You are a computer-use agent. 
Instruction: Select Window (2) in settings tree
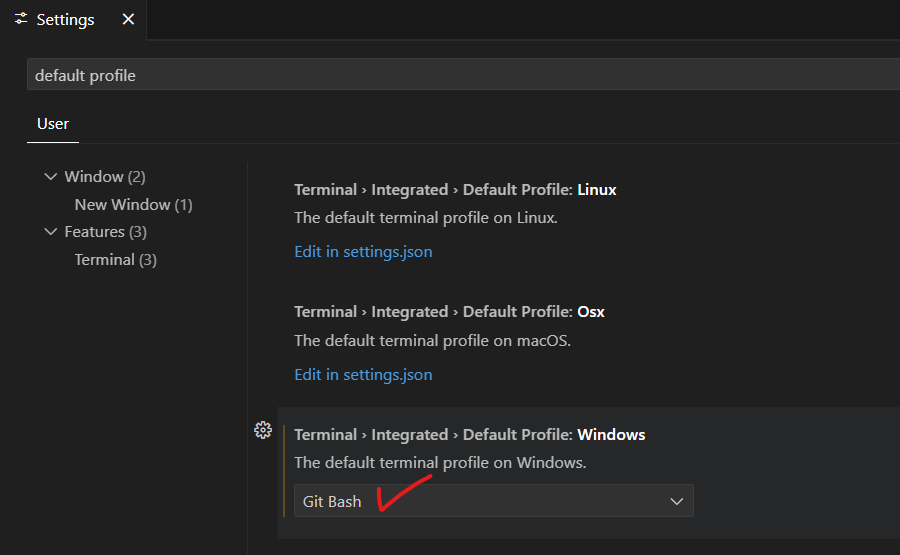tap(104, 177)
